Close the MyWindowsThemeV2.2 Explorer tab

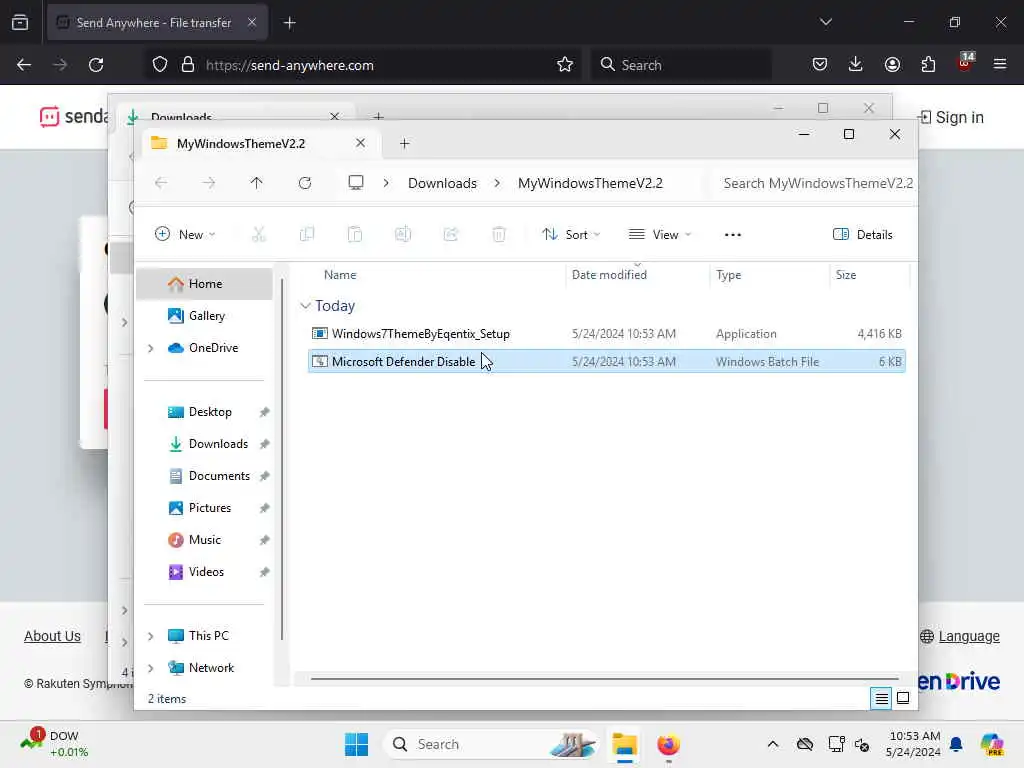point(360,143)
